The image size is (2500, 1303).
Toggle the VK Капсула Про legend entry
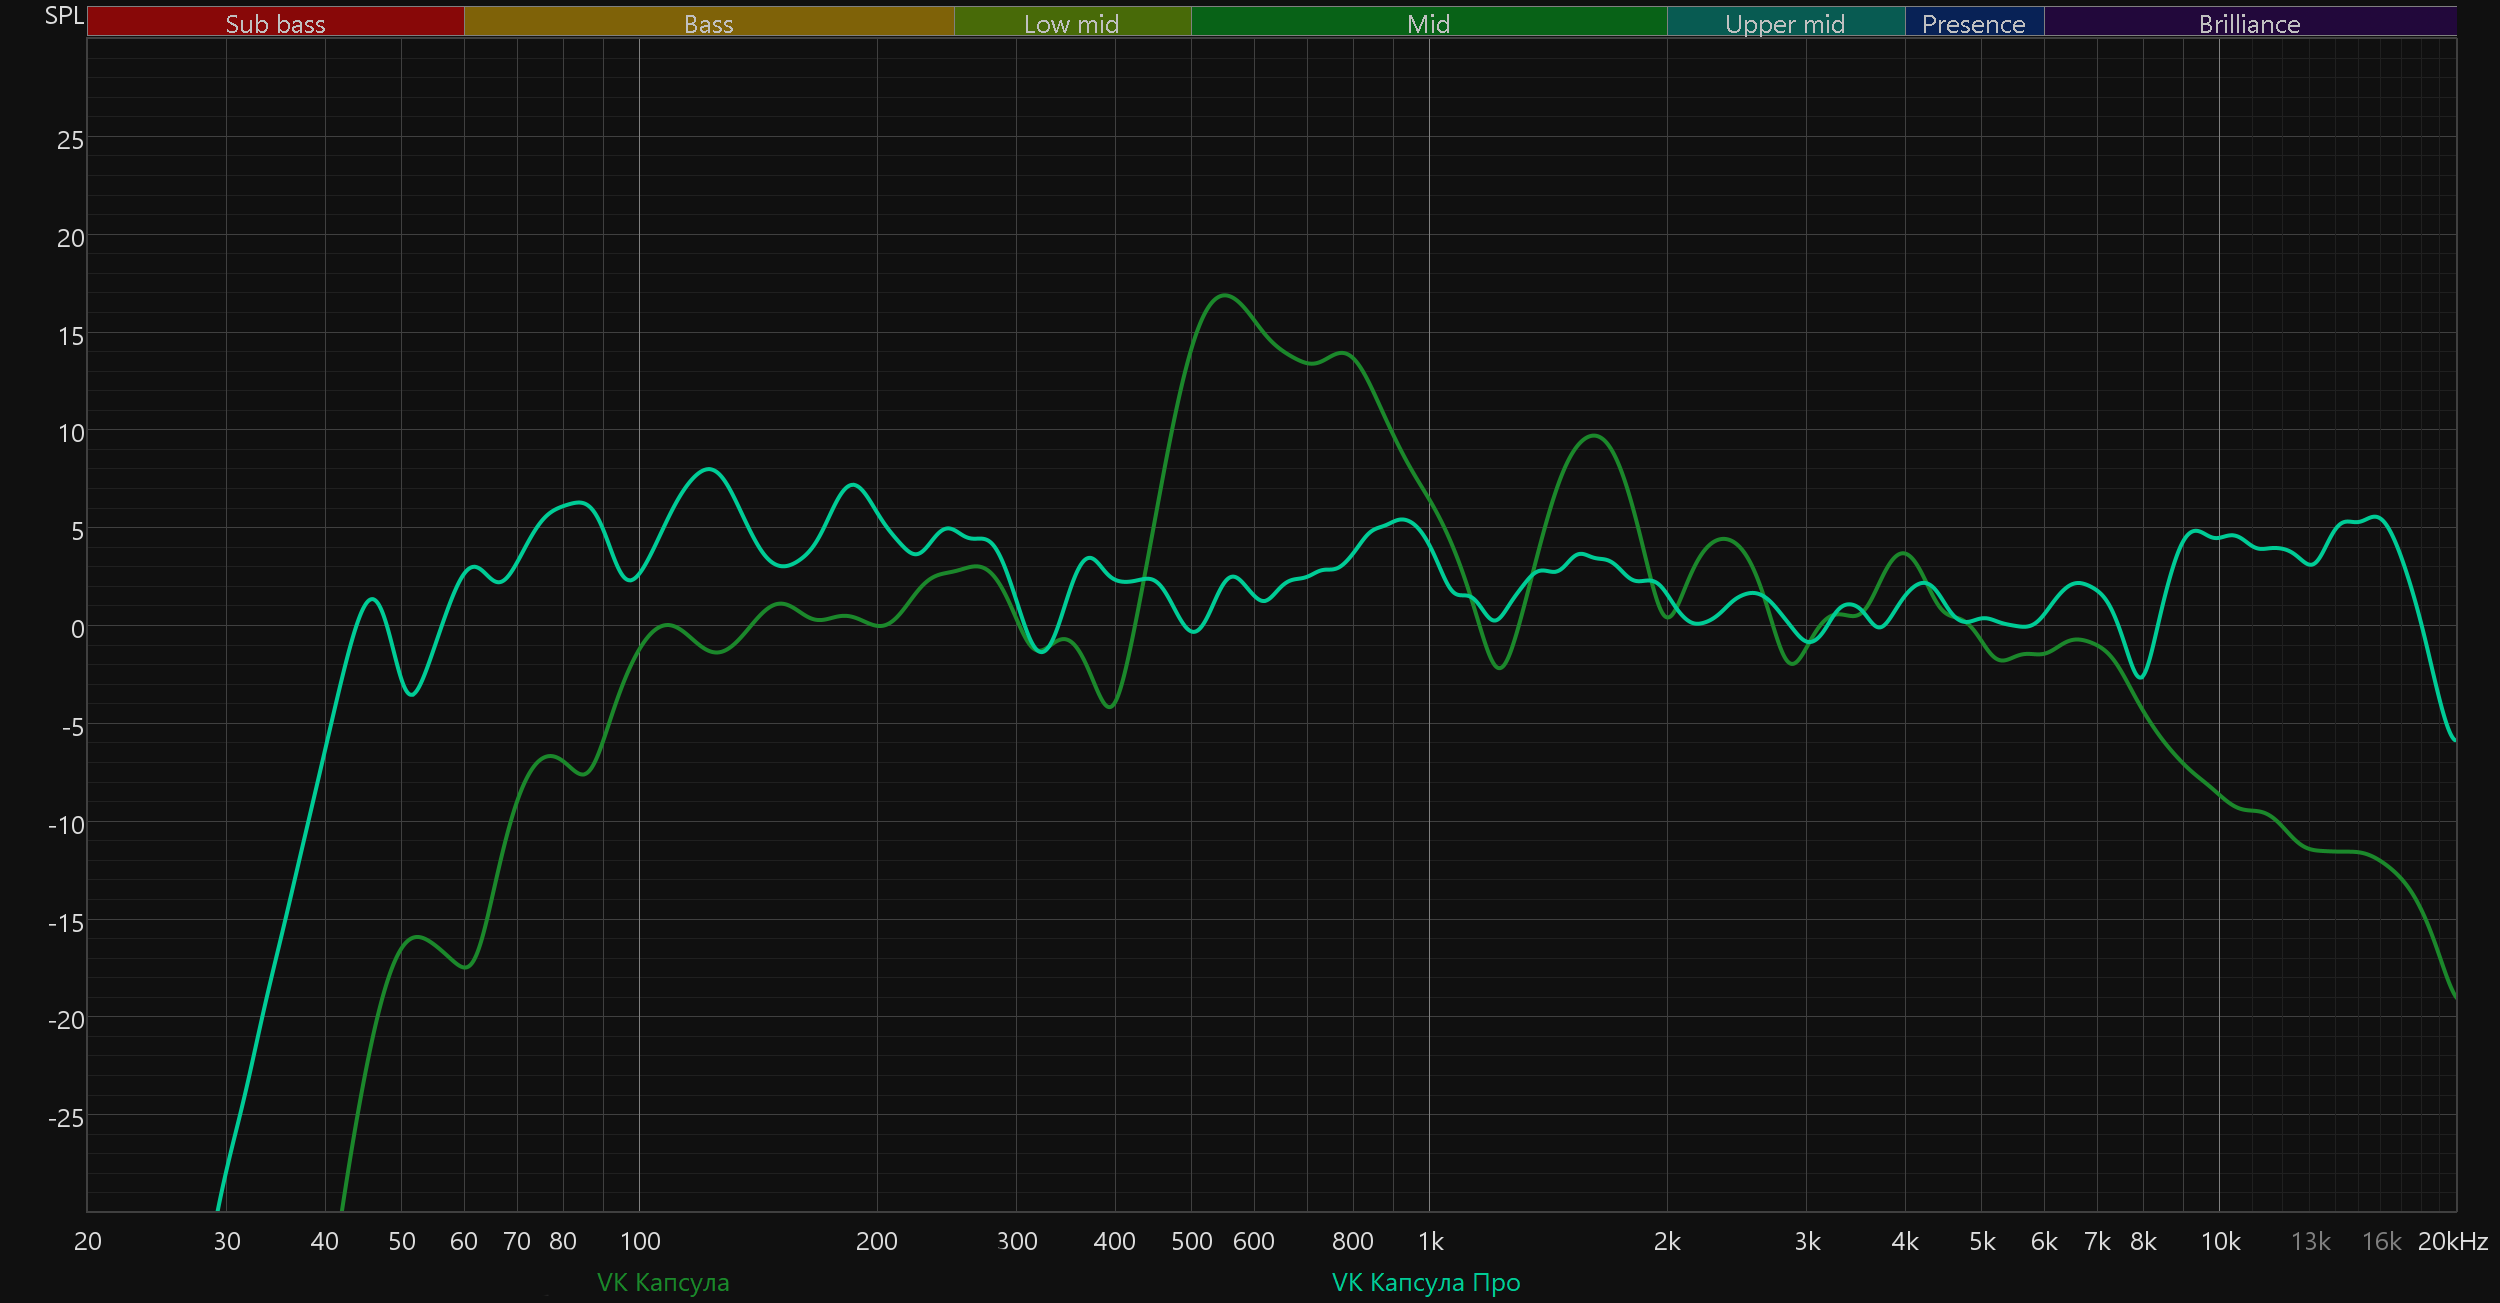coord(1425,1282)
